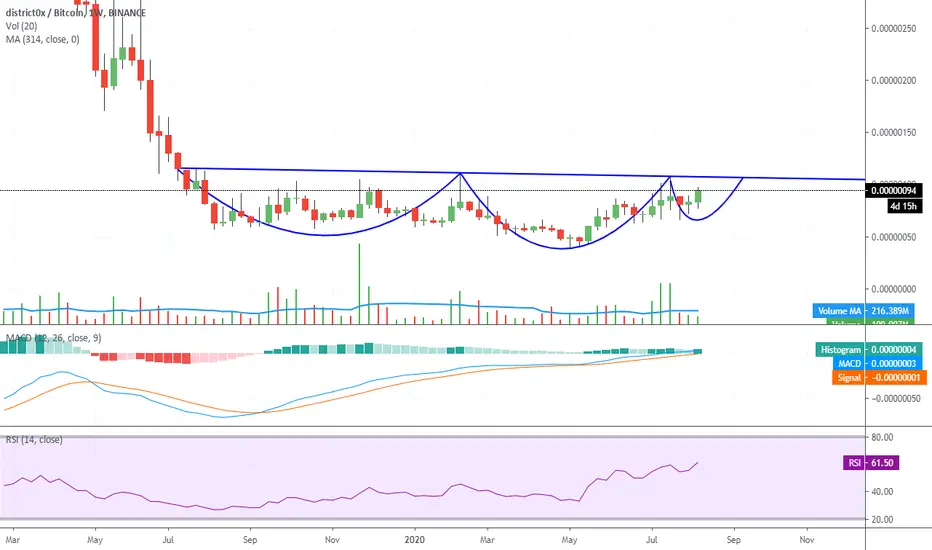
Task: Click the 0.00000150 price axis tick
Action: click(894, 133)
